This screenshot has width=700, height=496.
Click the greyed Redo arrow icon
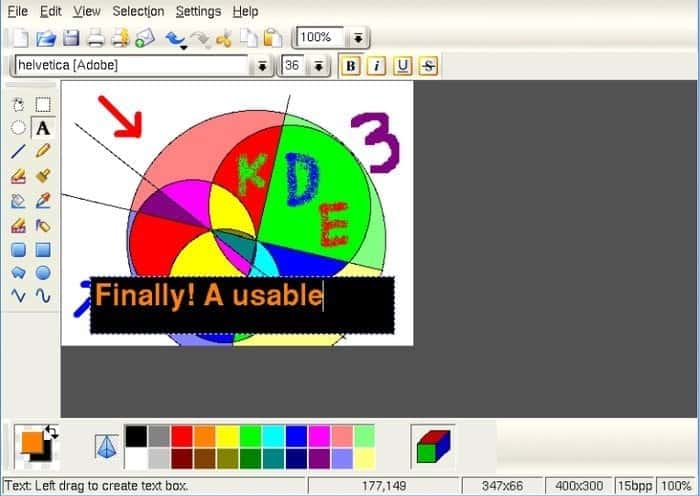point(201,39)
